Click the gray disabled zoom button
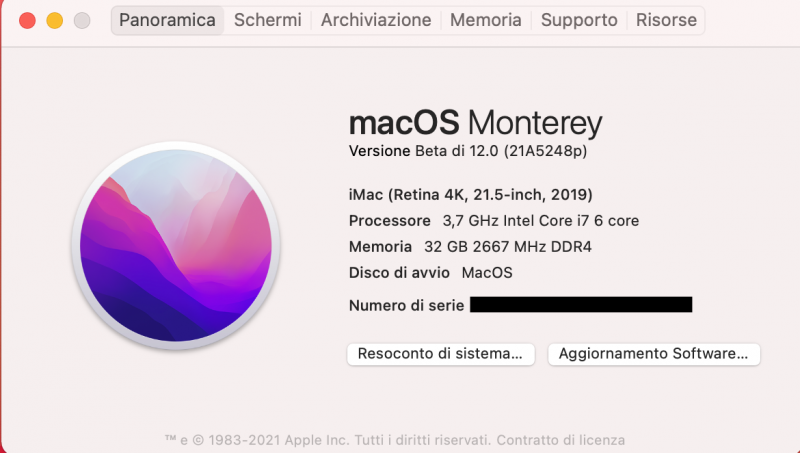Viewport: 800px width, 453px height. point(81,20)
